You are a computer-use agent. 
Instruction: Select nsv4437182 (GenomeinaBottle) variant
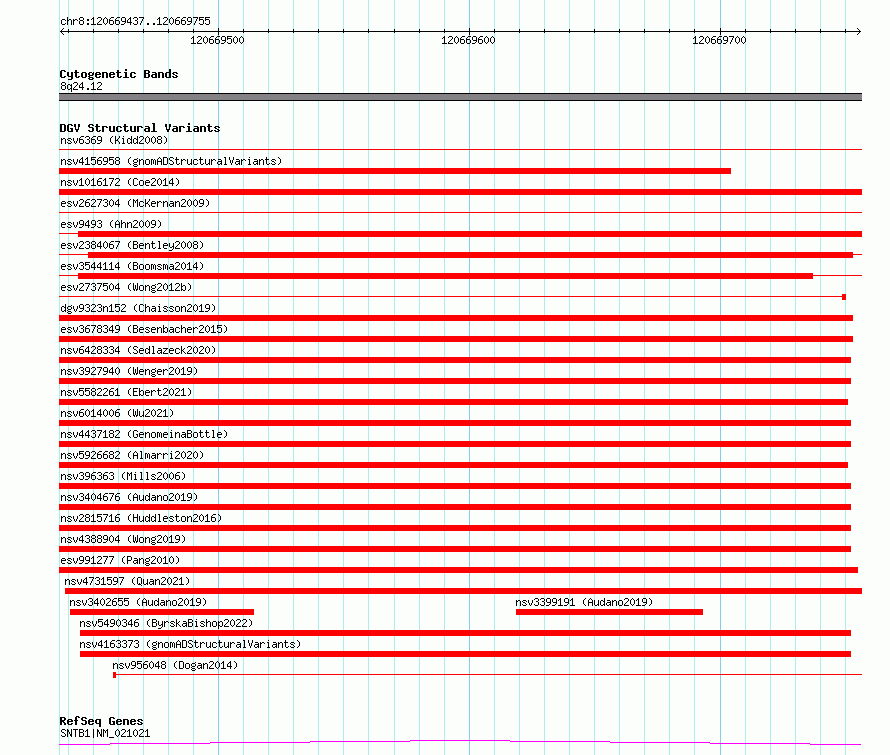(144, 434)
